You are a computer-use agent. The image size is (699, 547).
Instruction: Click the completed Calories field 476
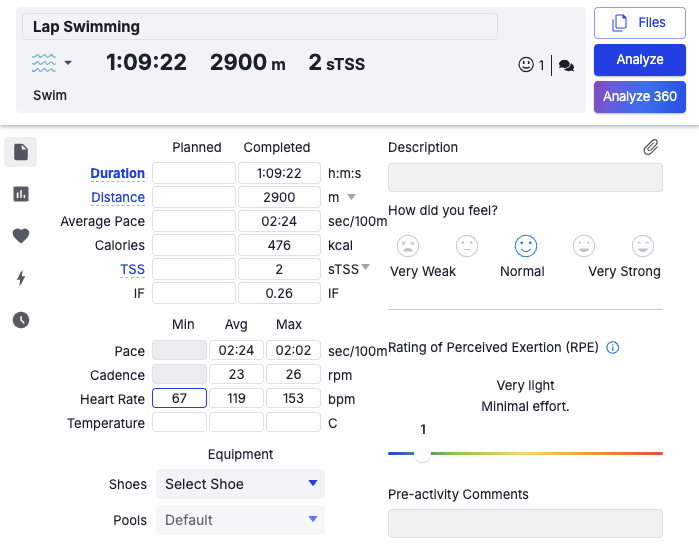click(280, 245)
